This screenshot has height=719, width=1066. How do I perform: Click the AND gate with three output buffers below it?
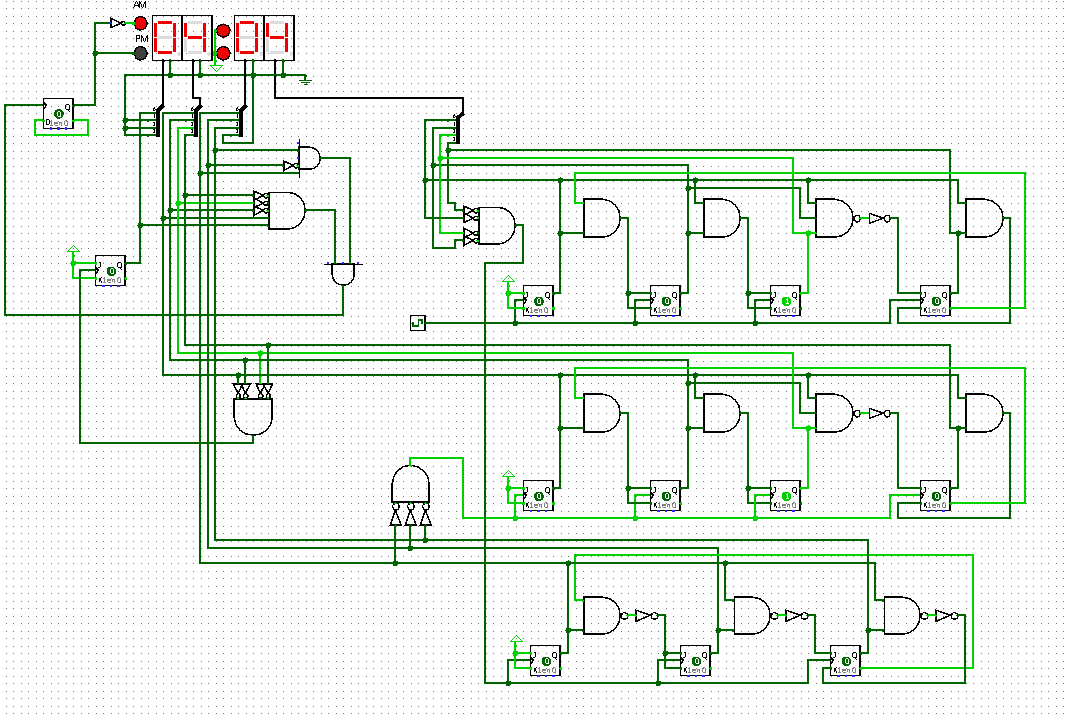tap(410, 487)
